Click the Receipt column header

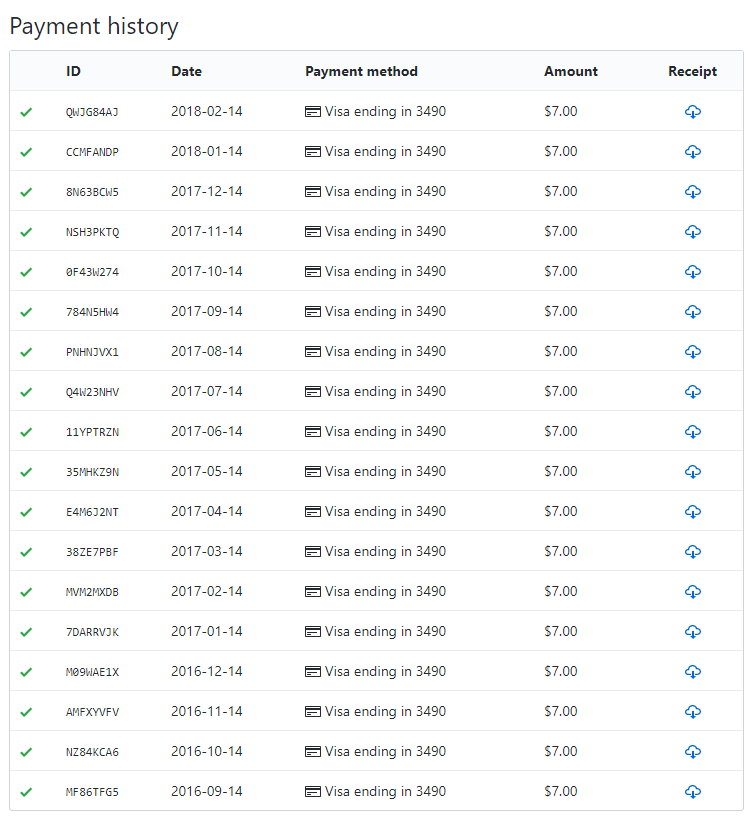692,71
